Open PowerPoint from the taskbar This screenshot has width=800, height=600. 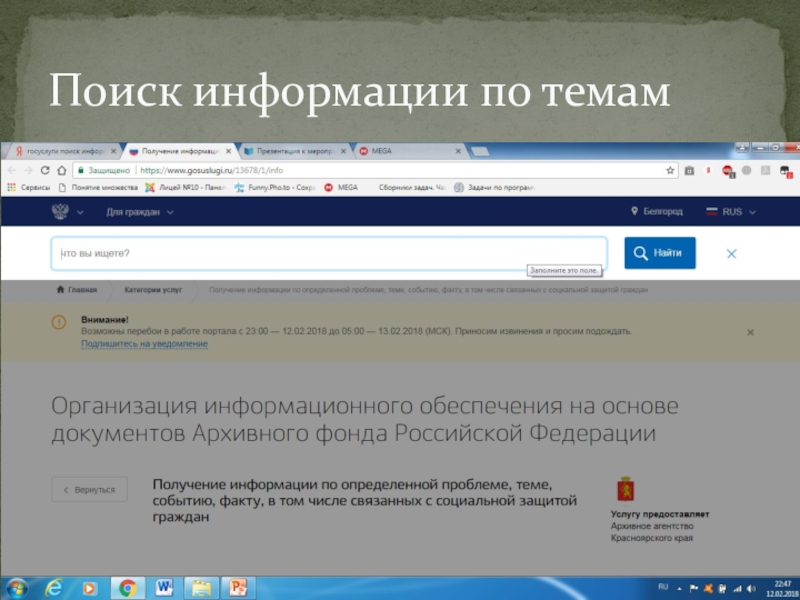click(238, 587)
